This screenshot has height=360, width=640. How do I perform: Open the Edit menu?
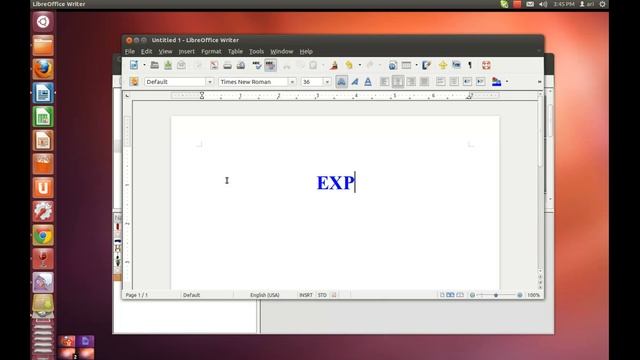(147, 51)
